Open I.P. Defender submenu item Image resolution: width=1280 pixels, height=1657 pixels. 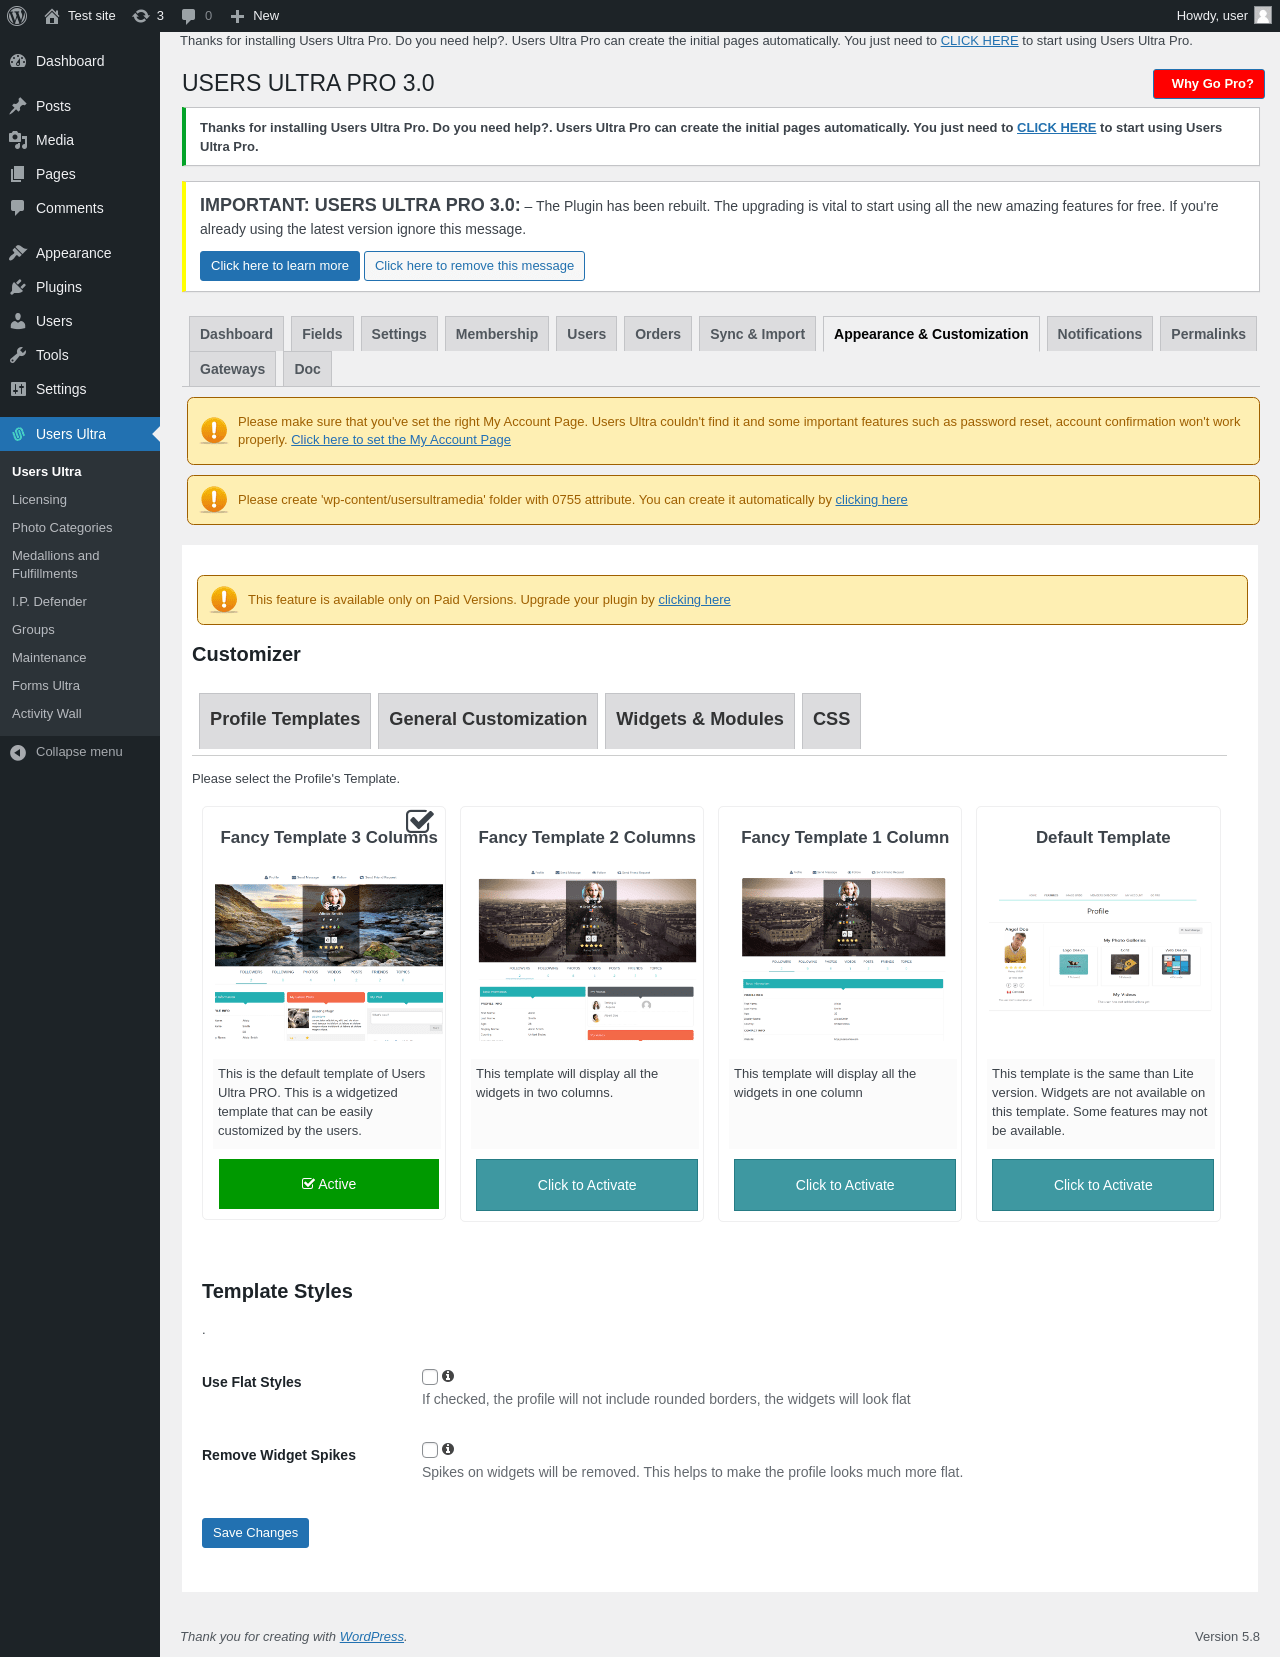49,602
